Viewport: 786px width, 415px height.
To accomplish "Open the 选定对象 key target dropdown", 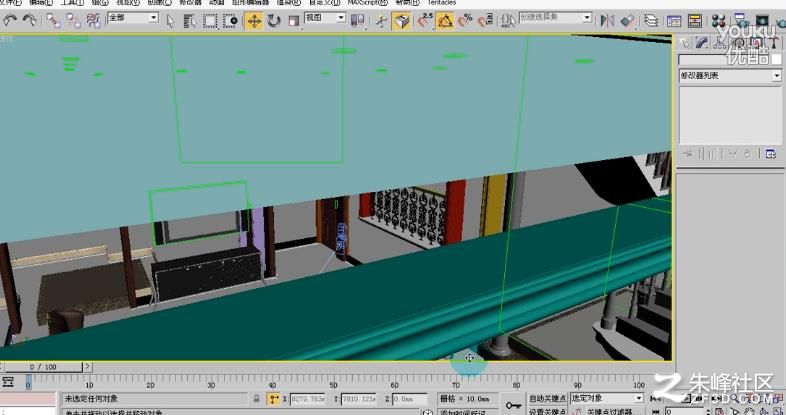I will [x=607, y=398].
